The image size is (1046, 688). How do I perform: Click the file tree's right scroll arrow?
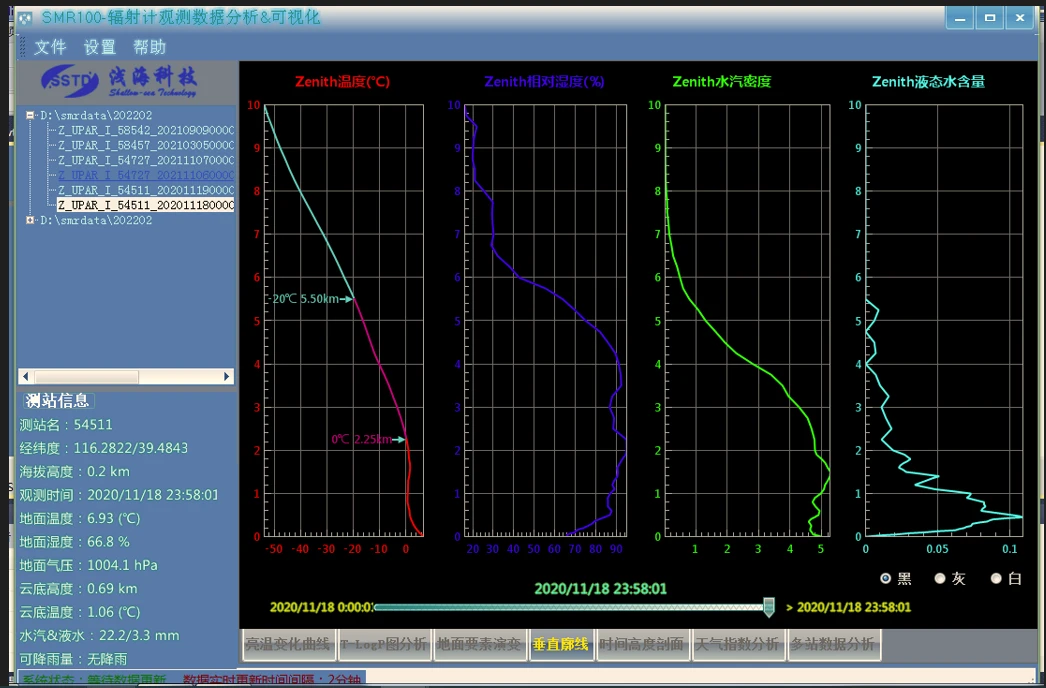click(x=228, y=377)
